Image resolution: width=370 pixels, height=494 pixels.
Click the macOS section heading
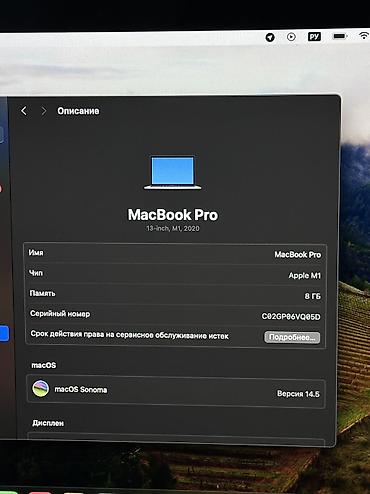44,365
